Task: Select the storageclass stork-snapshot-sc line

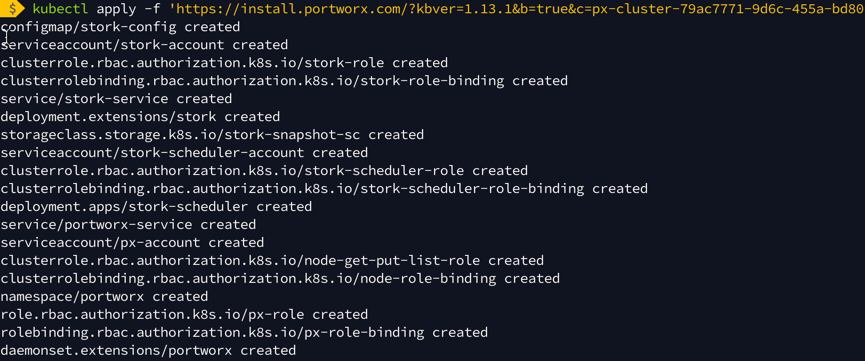Action: [212, 135]
